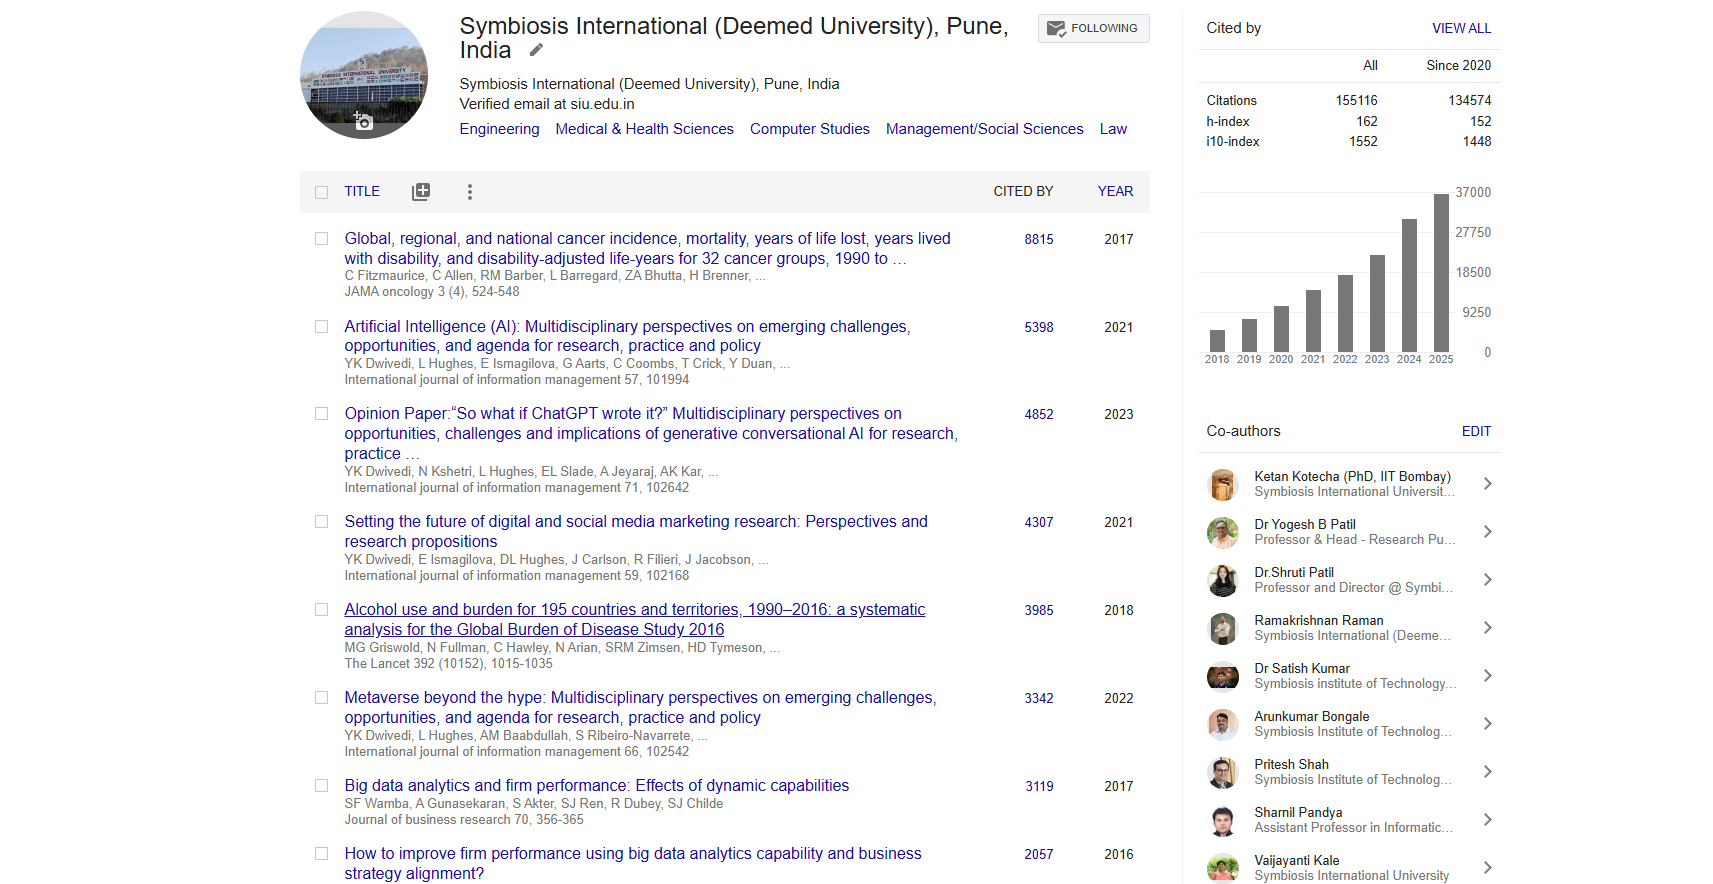This screenshot has height=884, width=1713.
Task: Check the Artificial Intelligence (AI) article box
Action: coord(321,327)
